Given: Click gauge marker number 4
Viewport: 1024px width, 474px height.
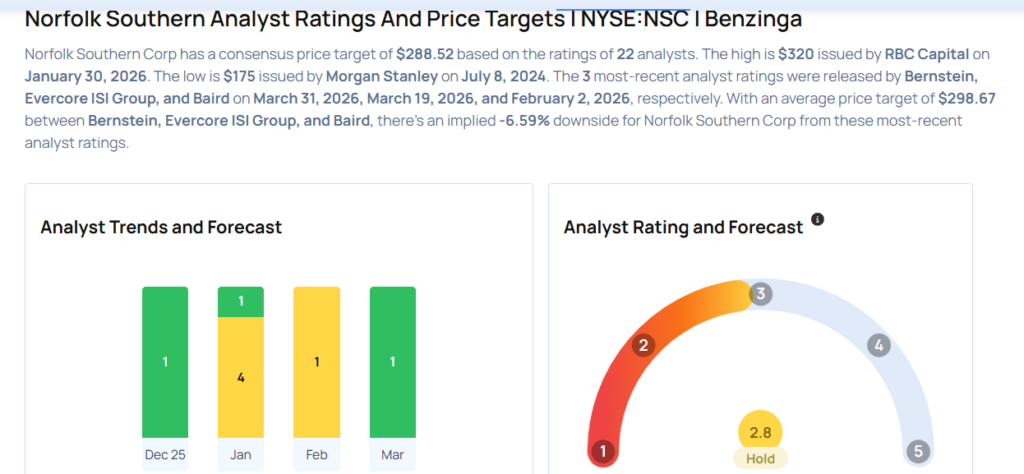Looking at the screenshot, I should point(879,346).
